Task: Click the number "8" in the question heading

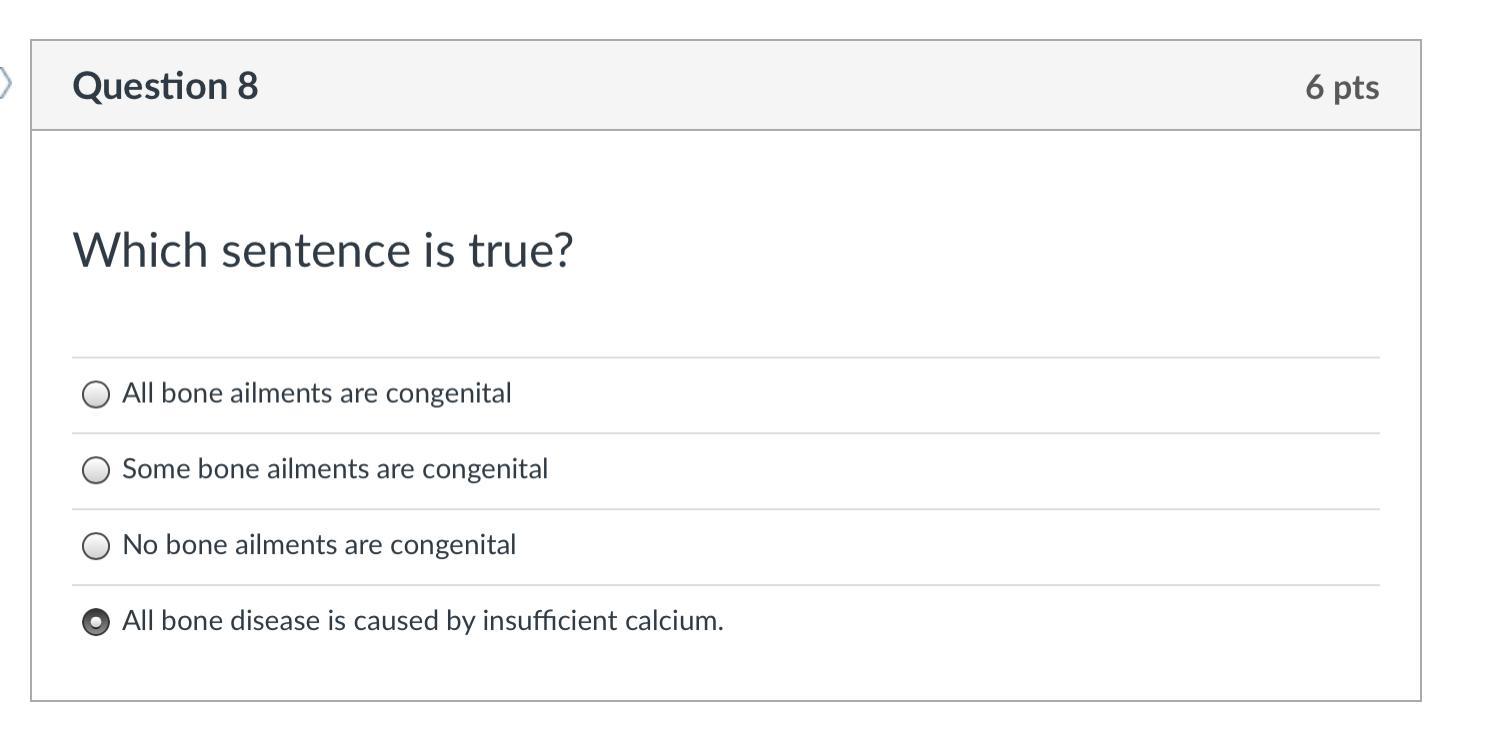Action: [x=248, y=86]
